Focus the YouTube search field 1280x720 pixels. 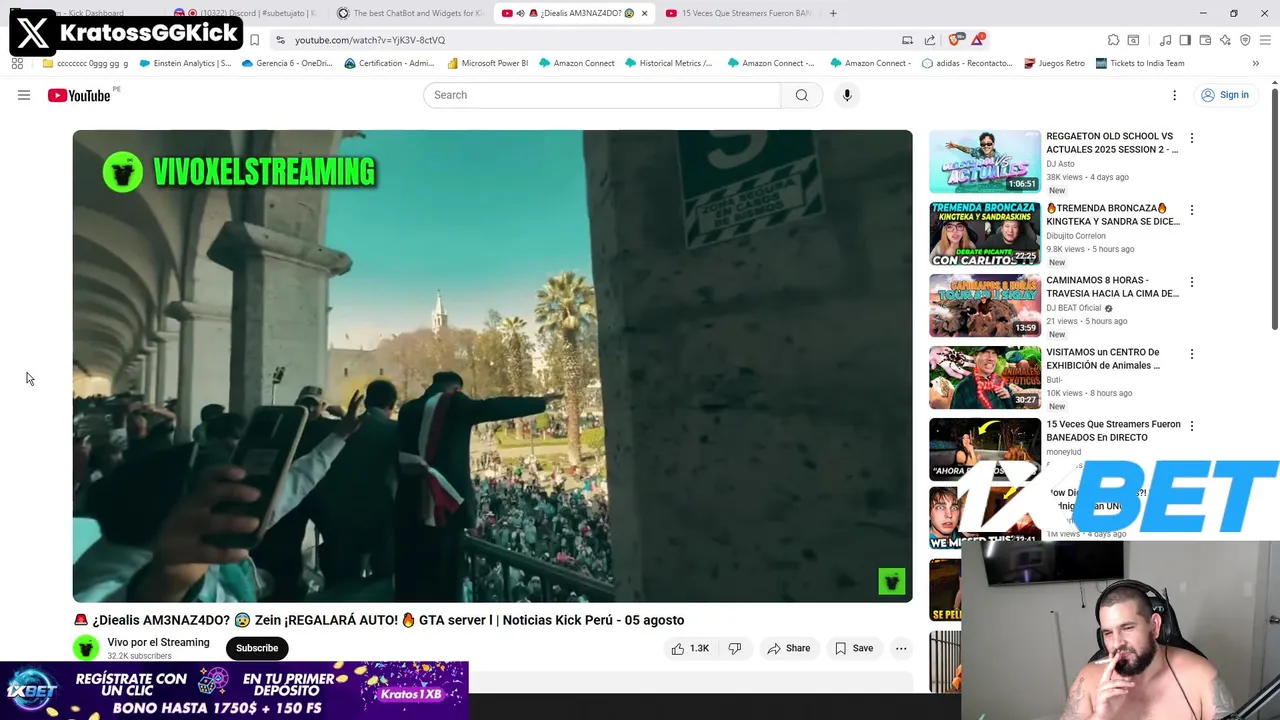click(x=602, y=95)
